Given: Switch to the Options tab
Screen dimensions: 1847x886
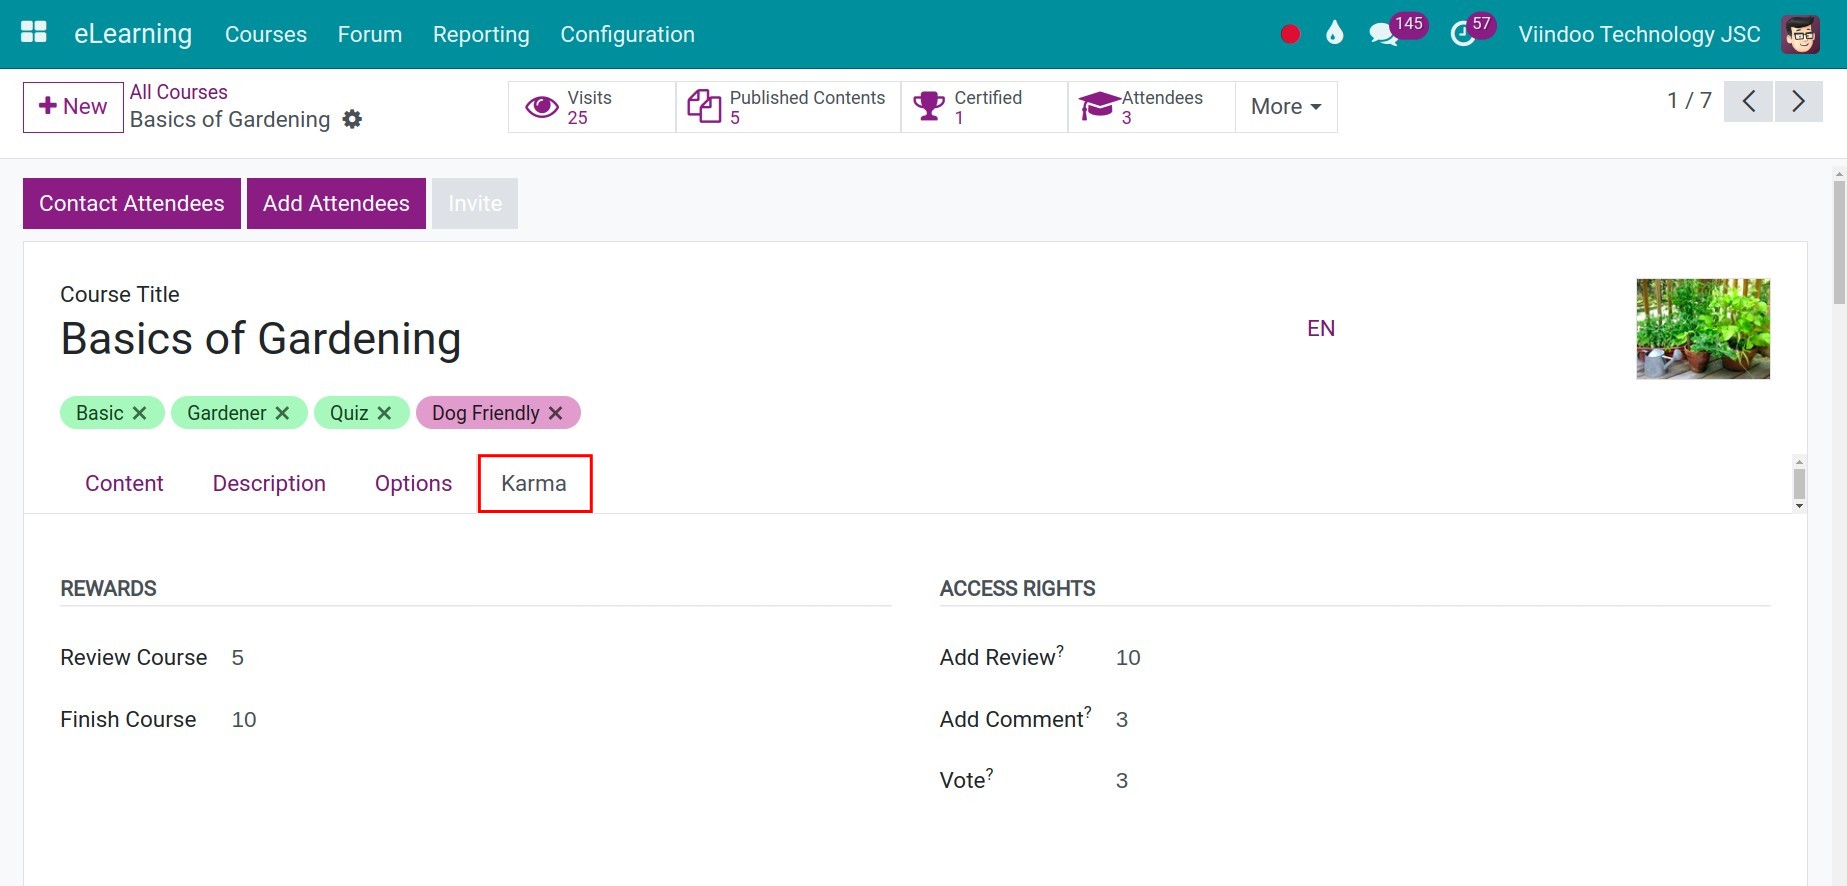Looking at the screenshot, I should [413, 484].
